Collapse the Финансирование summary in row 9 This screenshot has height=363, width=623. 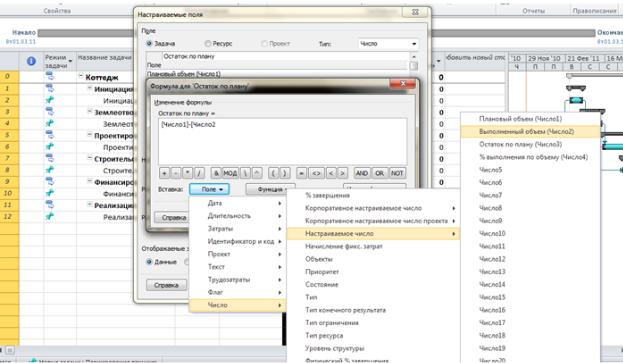(90, 182)
